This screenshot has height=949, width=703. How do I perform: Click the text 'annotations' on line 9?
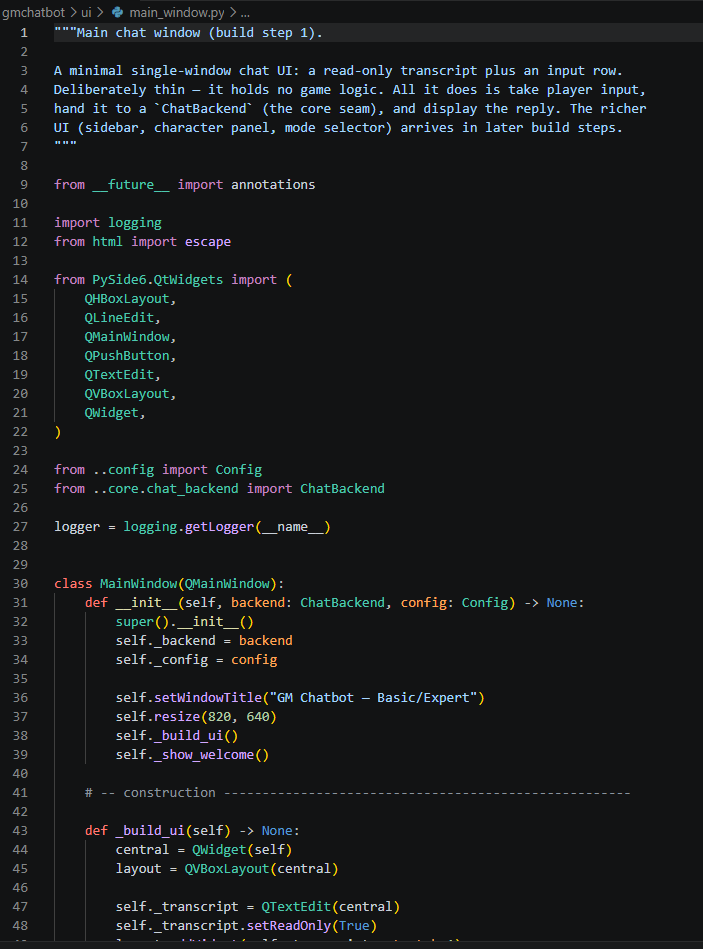click(x=273, y=185)
